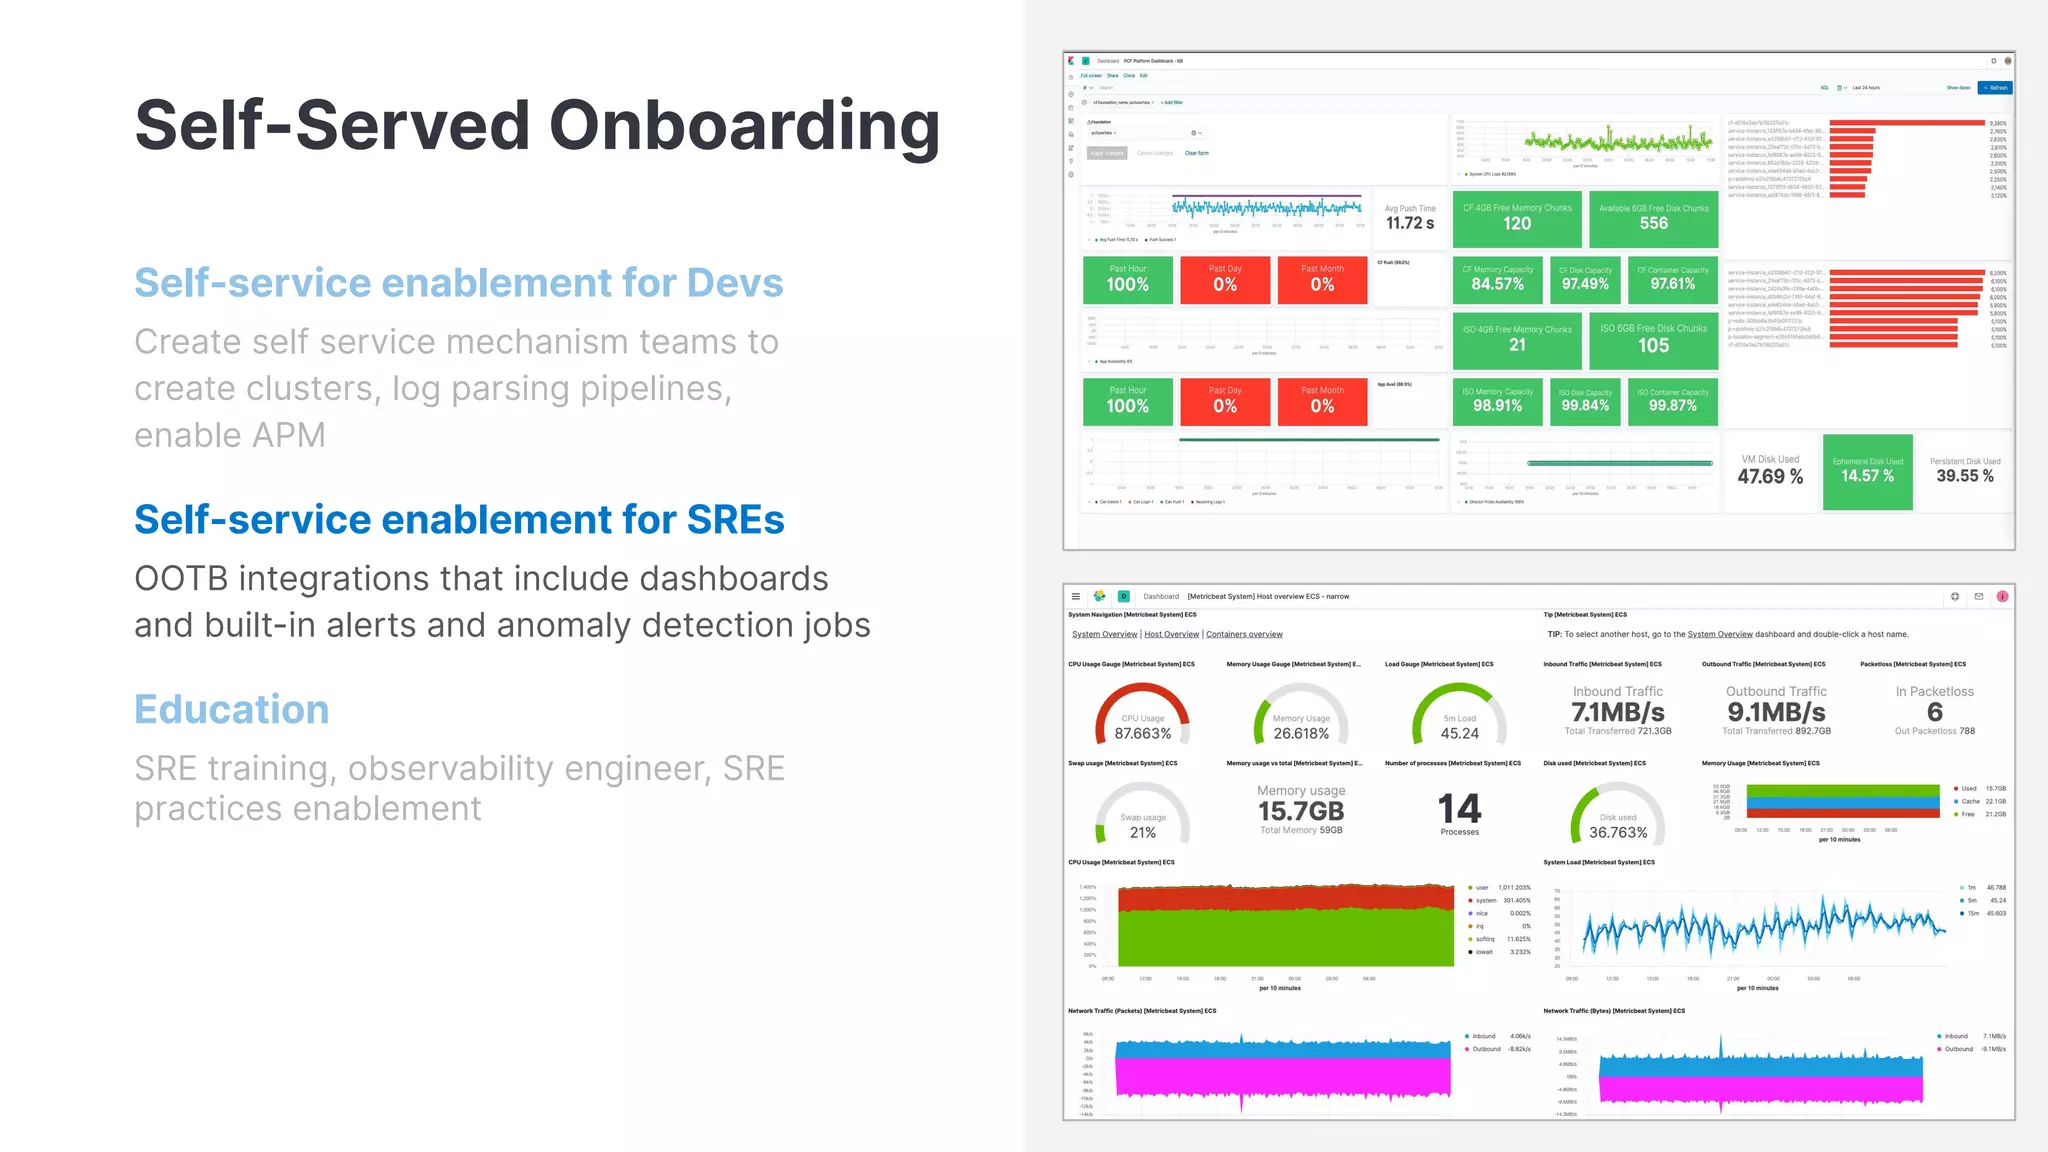Image resolution: width=2048 pixels, height=1152 pixels.
Task: Click + Add filter
Action: coord(1172,102)
